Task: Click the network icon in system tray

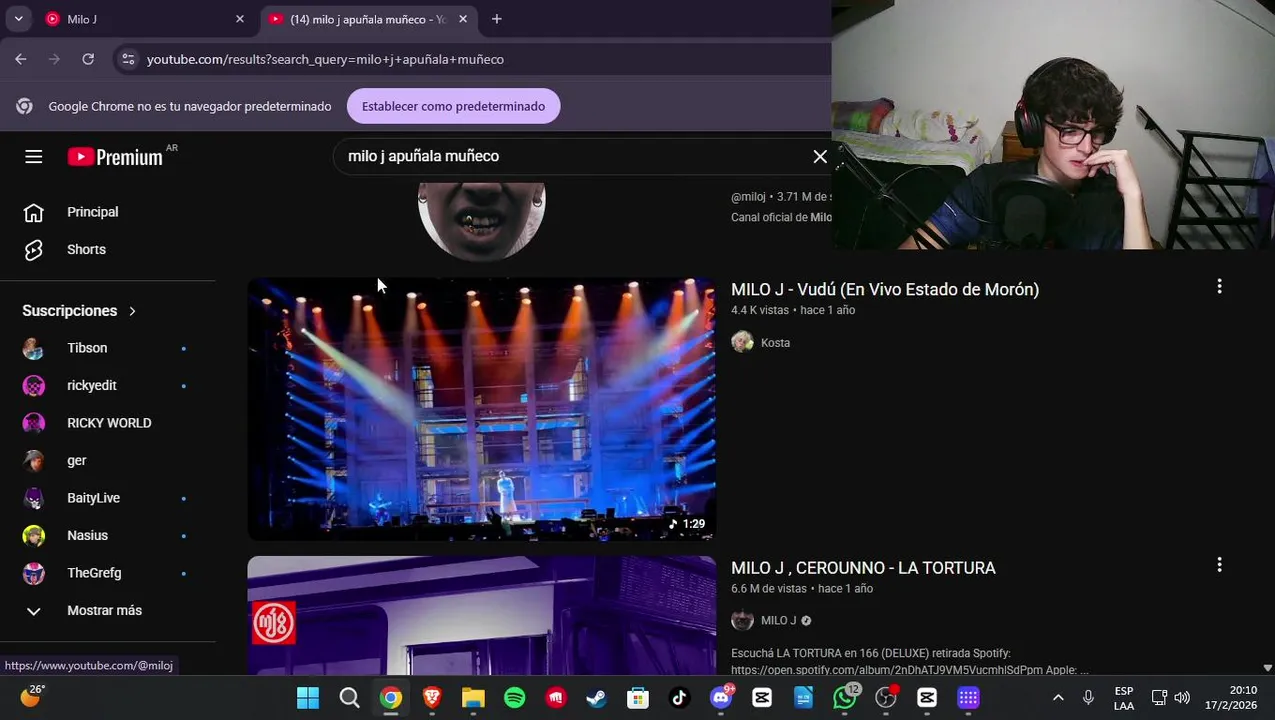Action: pos(1159,697)
